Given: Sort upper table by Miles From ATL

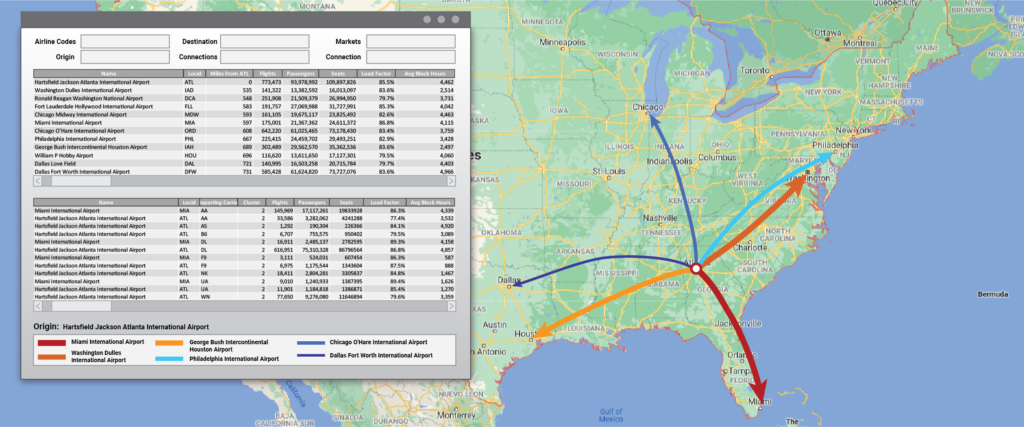Looking at the screenshot, I should (228, 74).
